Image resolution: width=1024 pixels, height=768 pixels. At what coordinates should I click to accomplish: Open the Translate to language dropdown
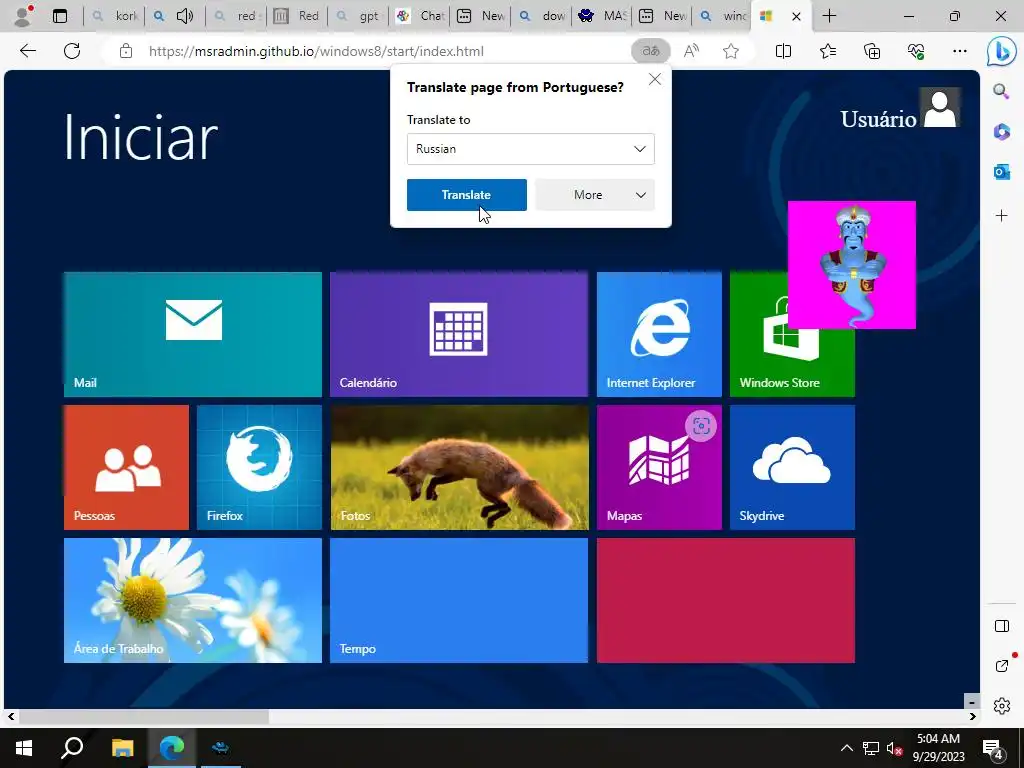point(530,149)
